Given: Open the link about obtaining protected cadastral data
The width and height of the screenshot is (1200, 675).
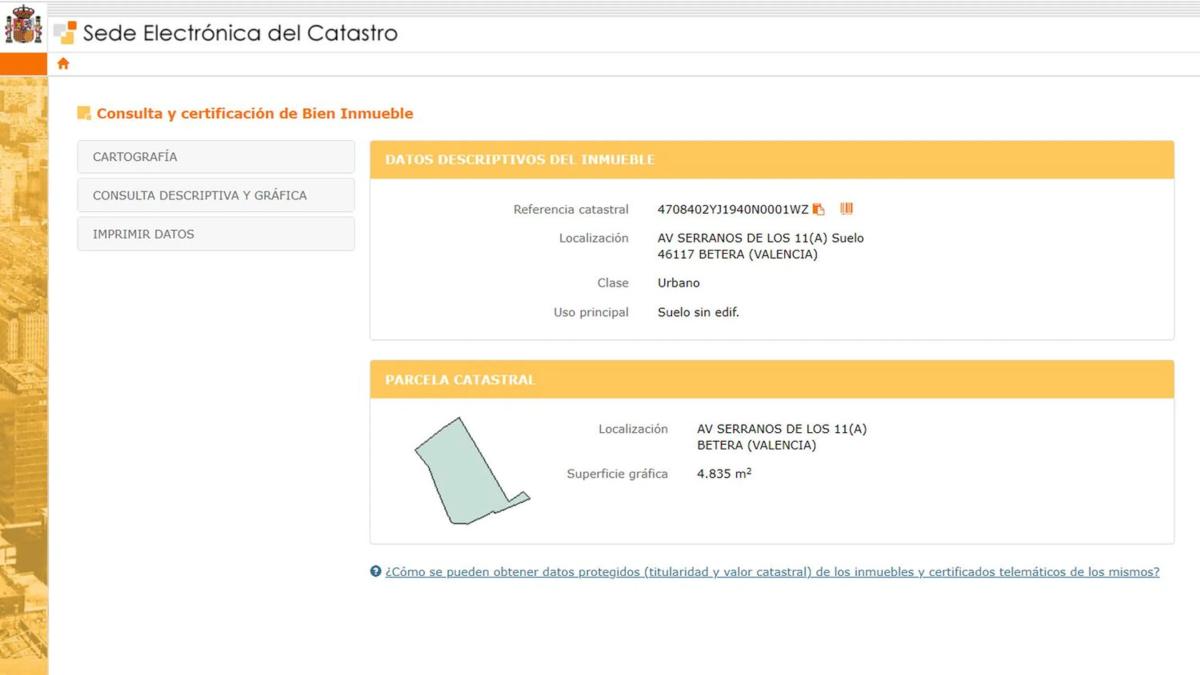Looking at the screenshot, I should pos(772,572).
